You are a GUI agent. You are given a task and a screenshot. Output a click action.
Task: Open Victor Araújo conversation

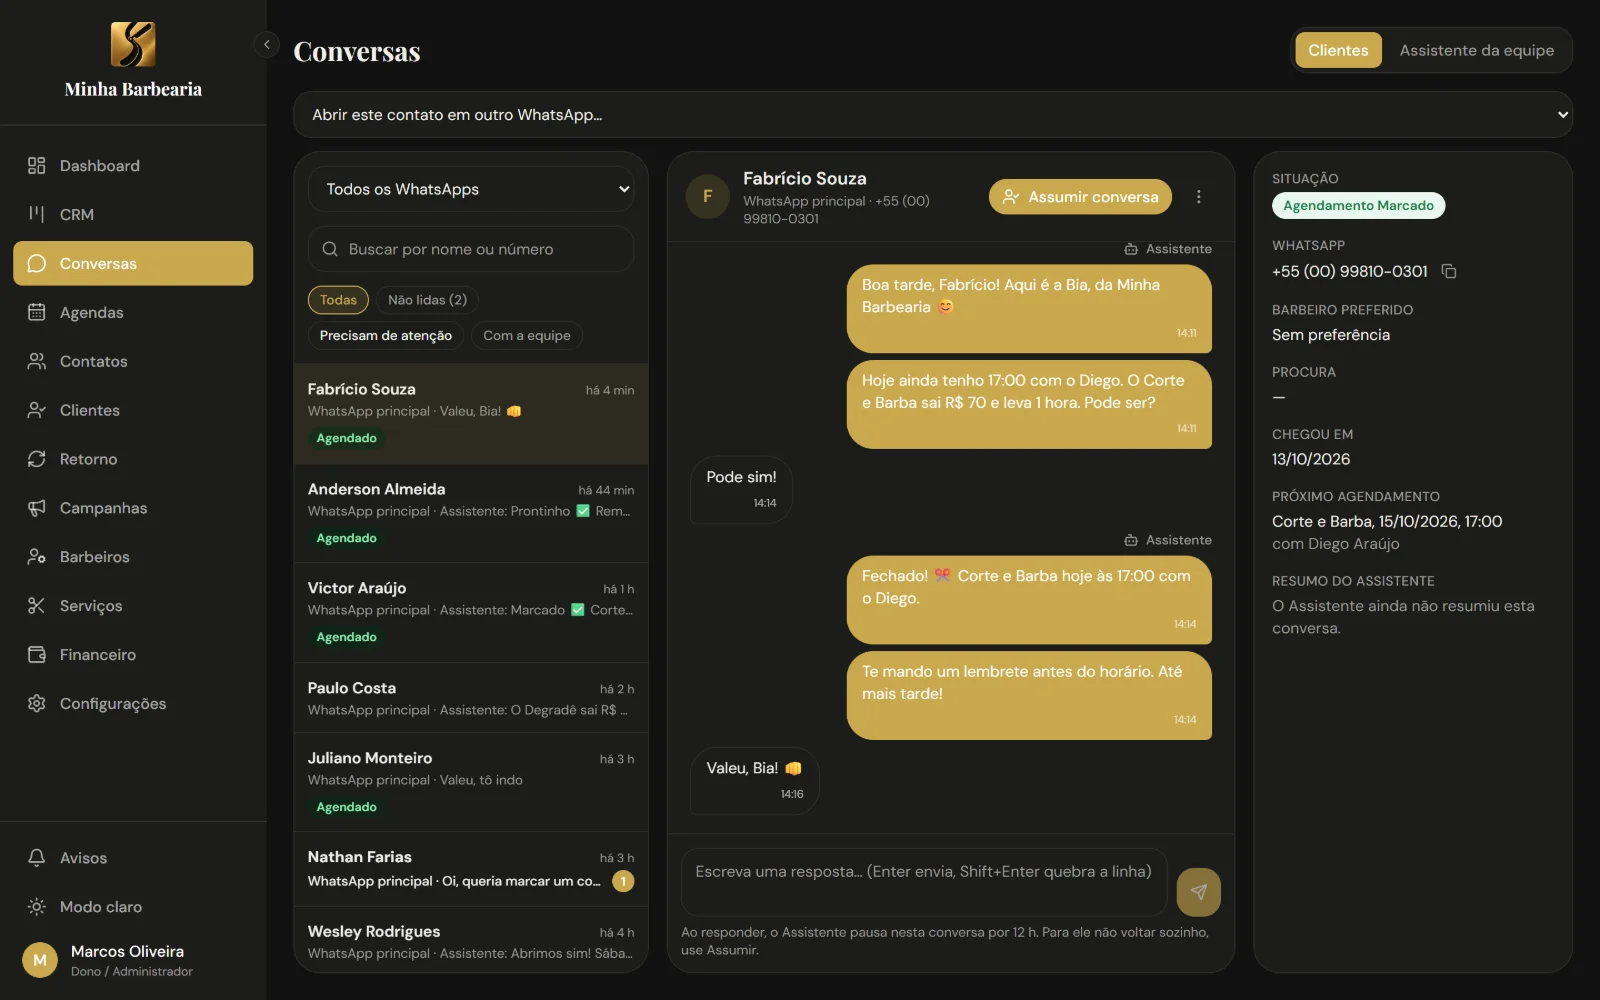click(471, 612)
